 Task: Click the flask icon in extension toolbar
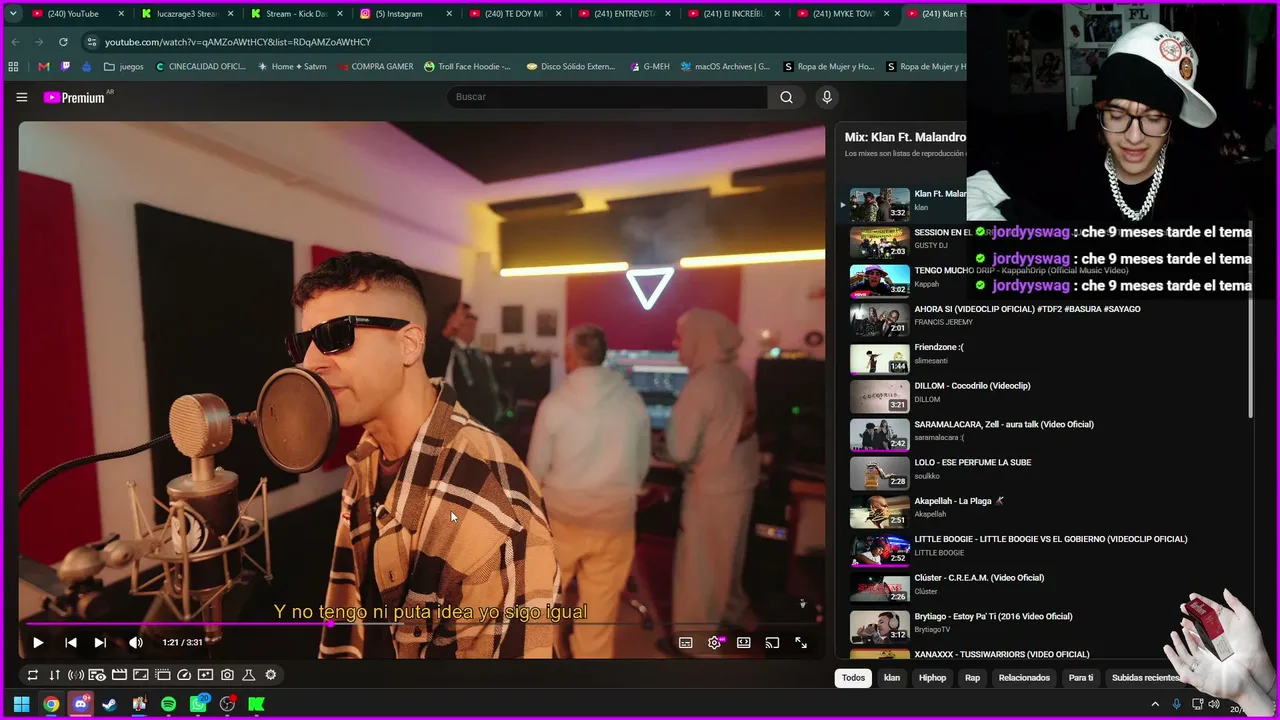point(249,675)
